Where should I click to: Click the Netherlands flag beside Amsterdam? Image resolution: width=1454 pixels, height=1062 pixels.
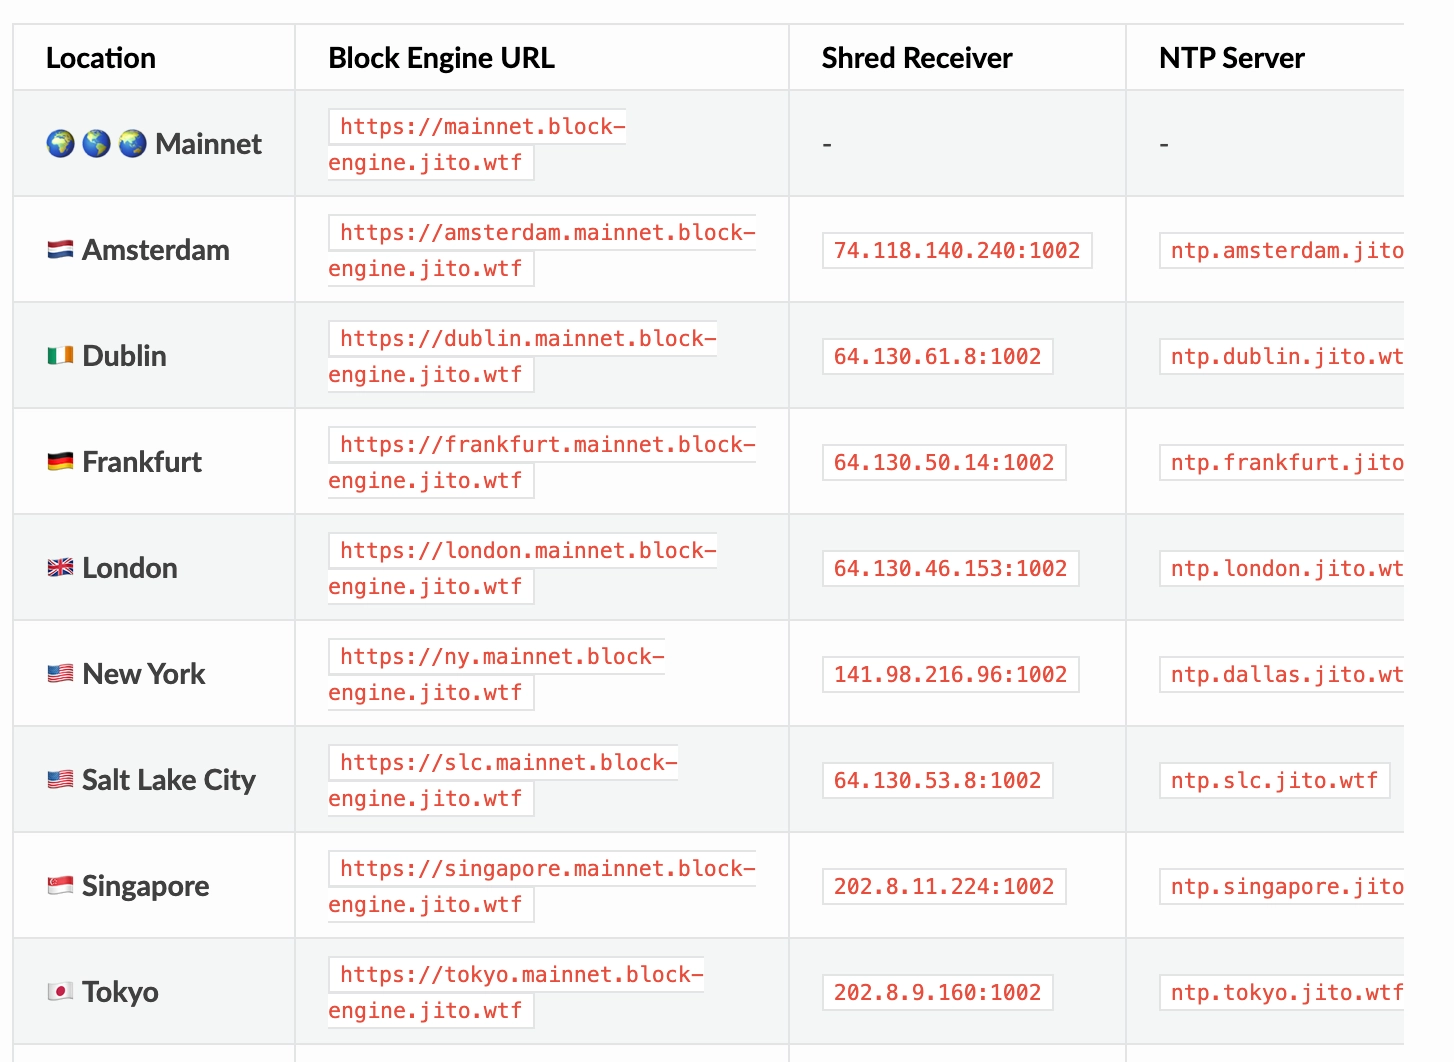[x=60, y=250]
